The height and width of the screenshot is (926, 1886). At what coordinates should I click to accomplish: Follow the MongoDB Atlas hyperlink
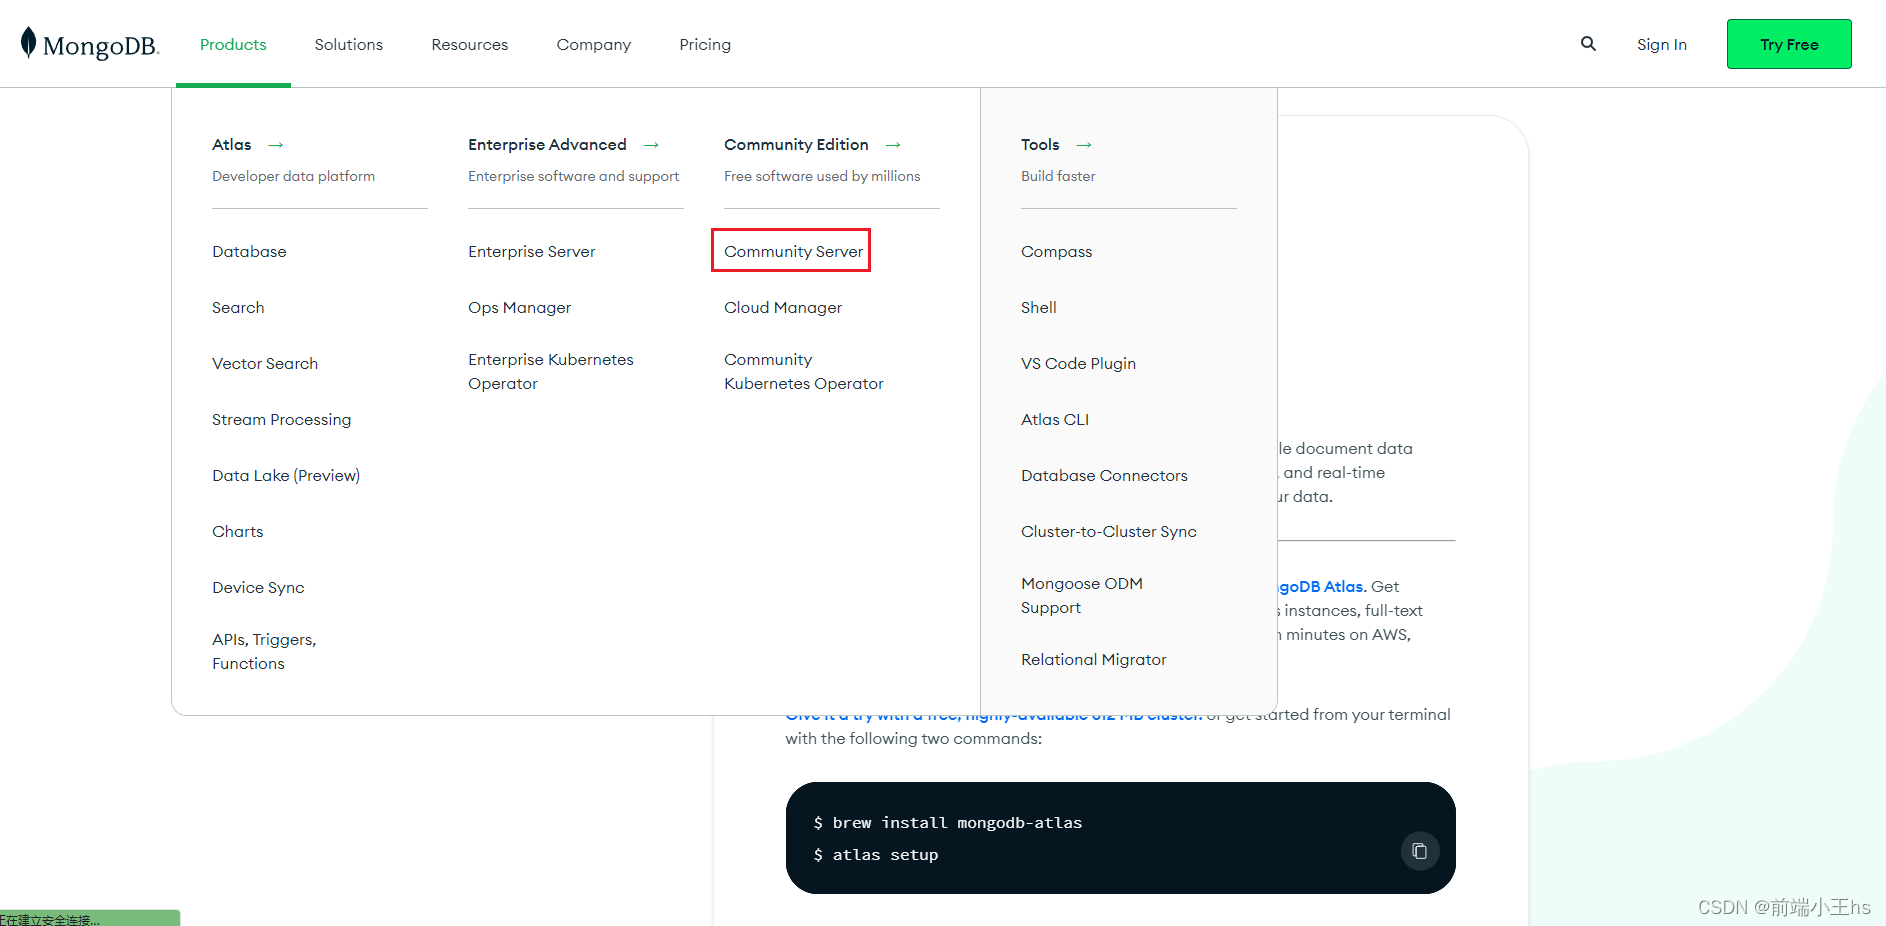pos(1314,586)
